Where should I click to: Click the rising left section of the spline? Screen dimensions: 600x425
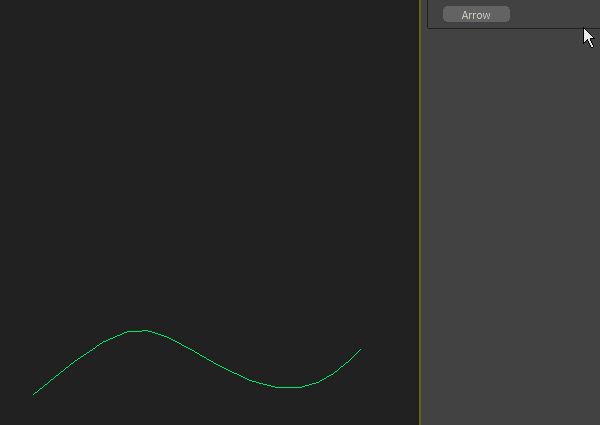(x=75, y=362)
